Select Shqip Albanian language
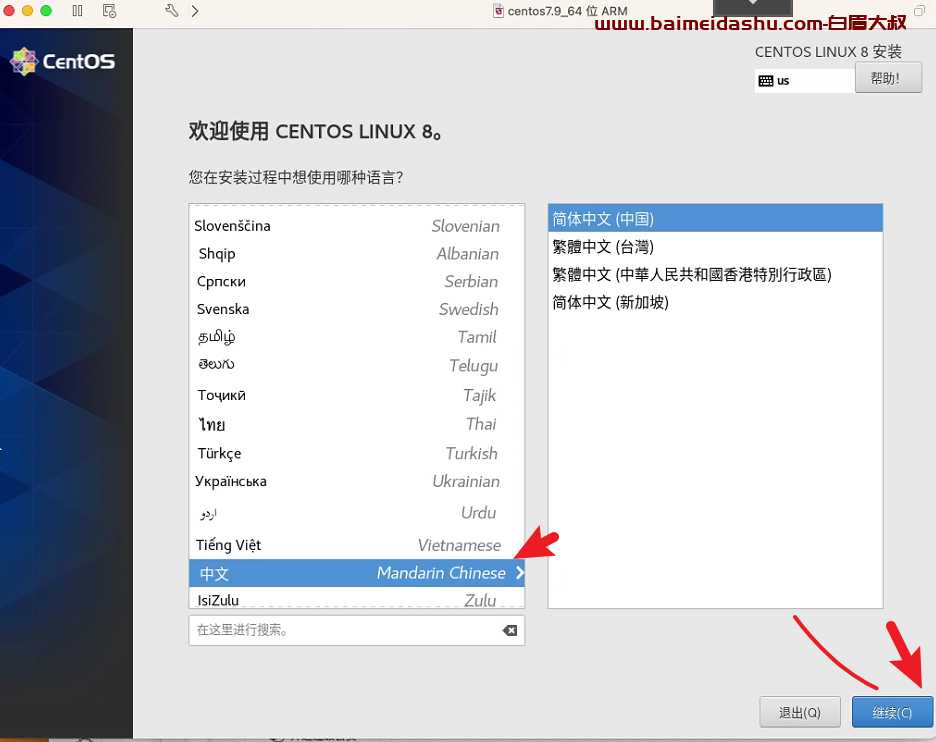This screenshot has width=936, height=742. click(x=356, y=254)
